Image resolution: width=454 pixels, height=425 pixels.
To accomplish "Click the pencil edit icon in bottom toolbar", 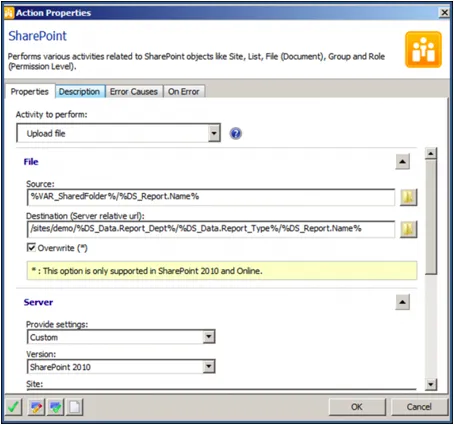I will [x=36, y=407].
